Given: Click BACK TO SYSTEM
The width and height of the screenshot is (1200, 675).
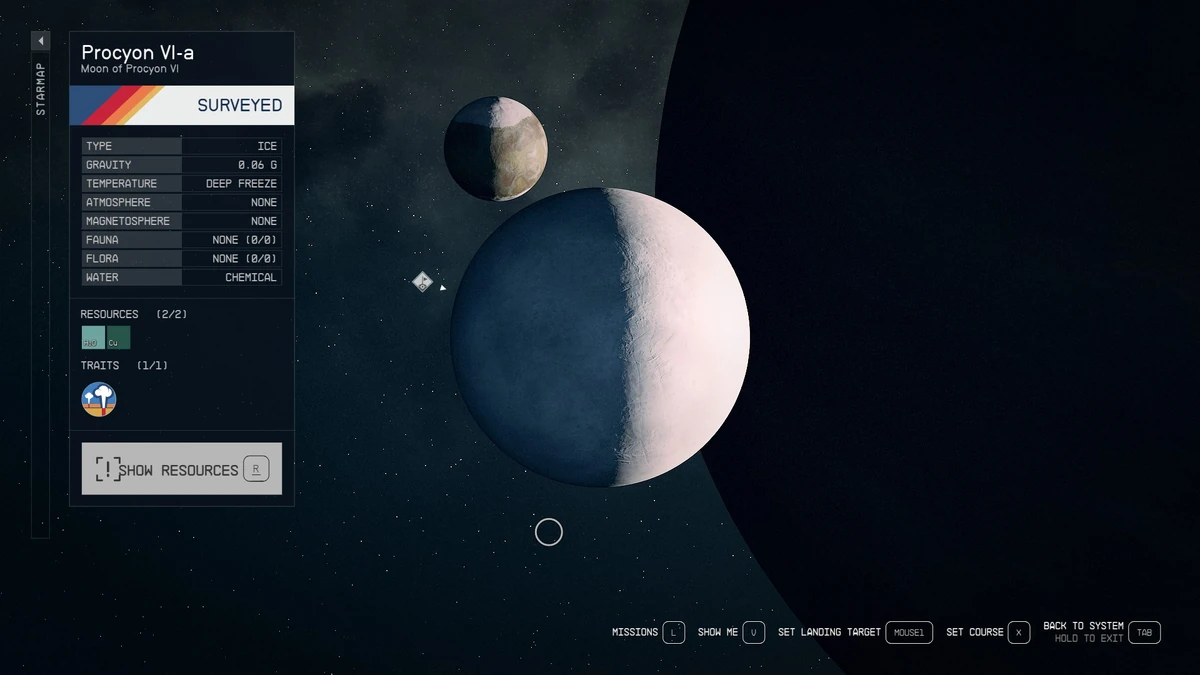Looking at the screenshot, I should point(1083,625).
